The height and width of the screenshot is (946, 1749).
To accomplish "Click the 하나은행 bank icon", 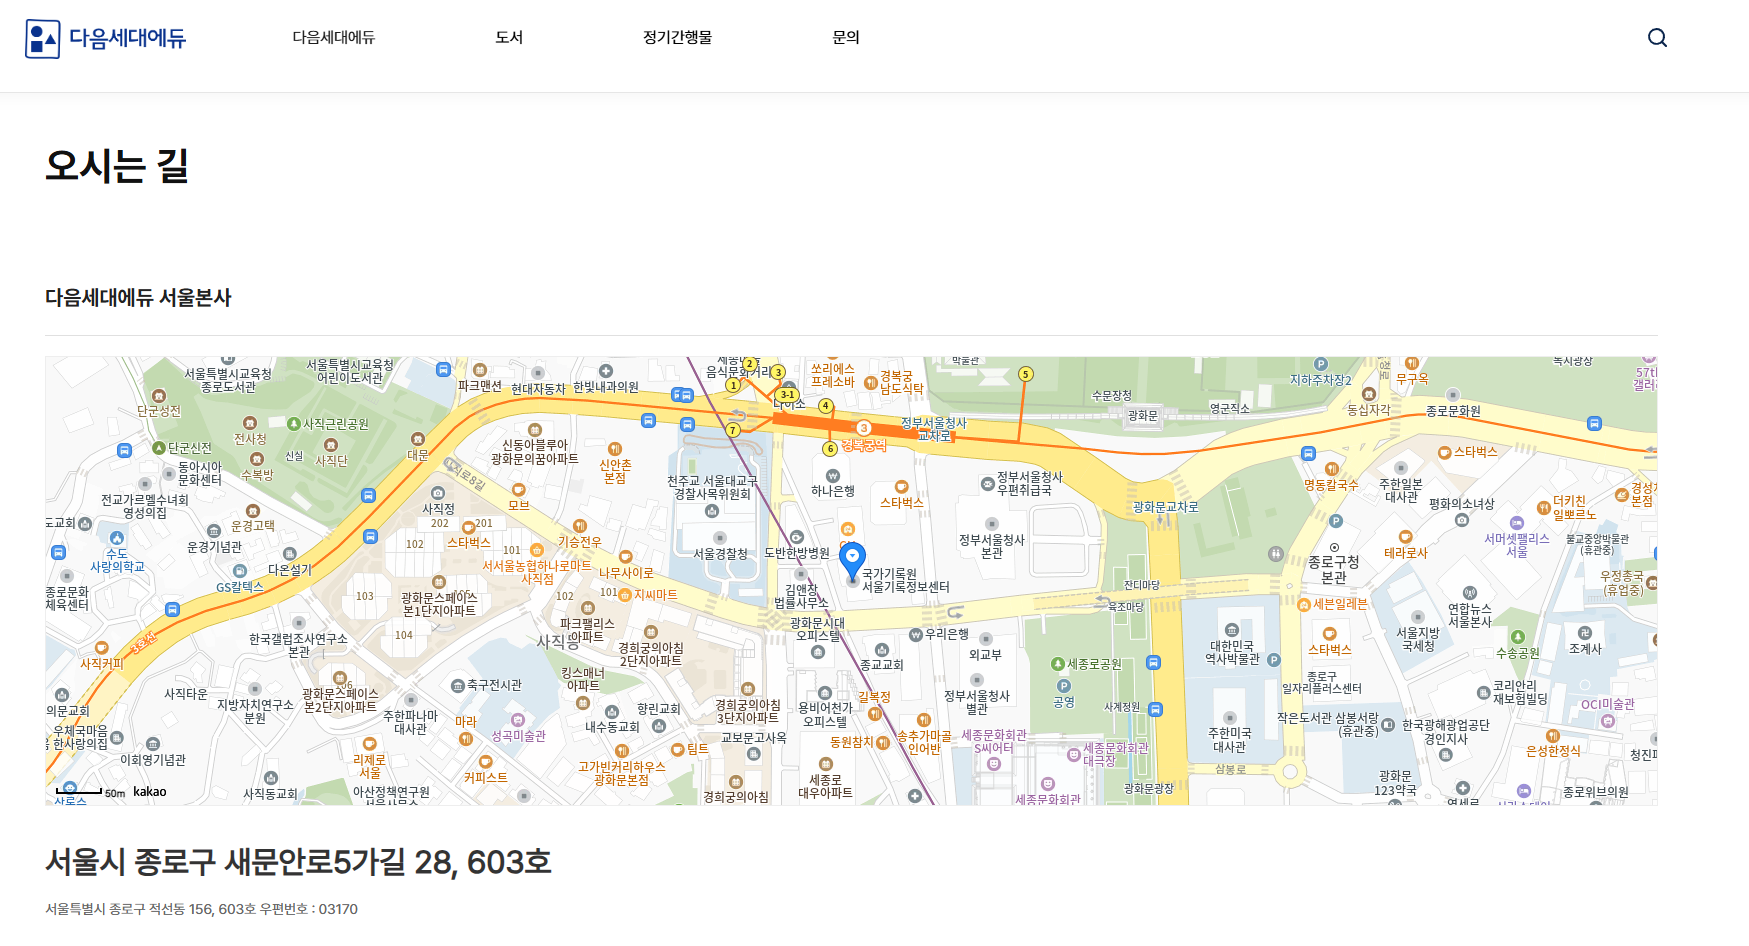I will [x=832, y=477].
